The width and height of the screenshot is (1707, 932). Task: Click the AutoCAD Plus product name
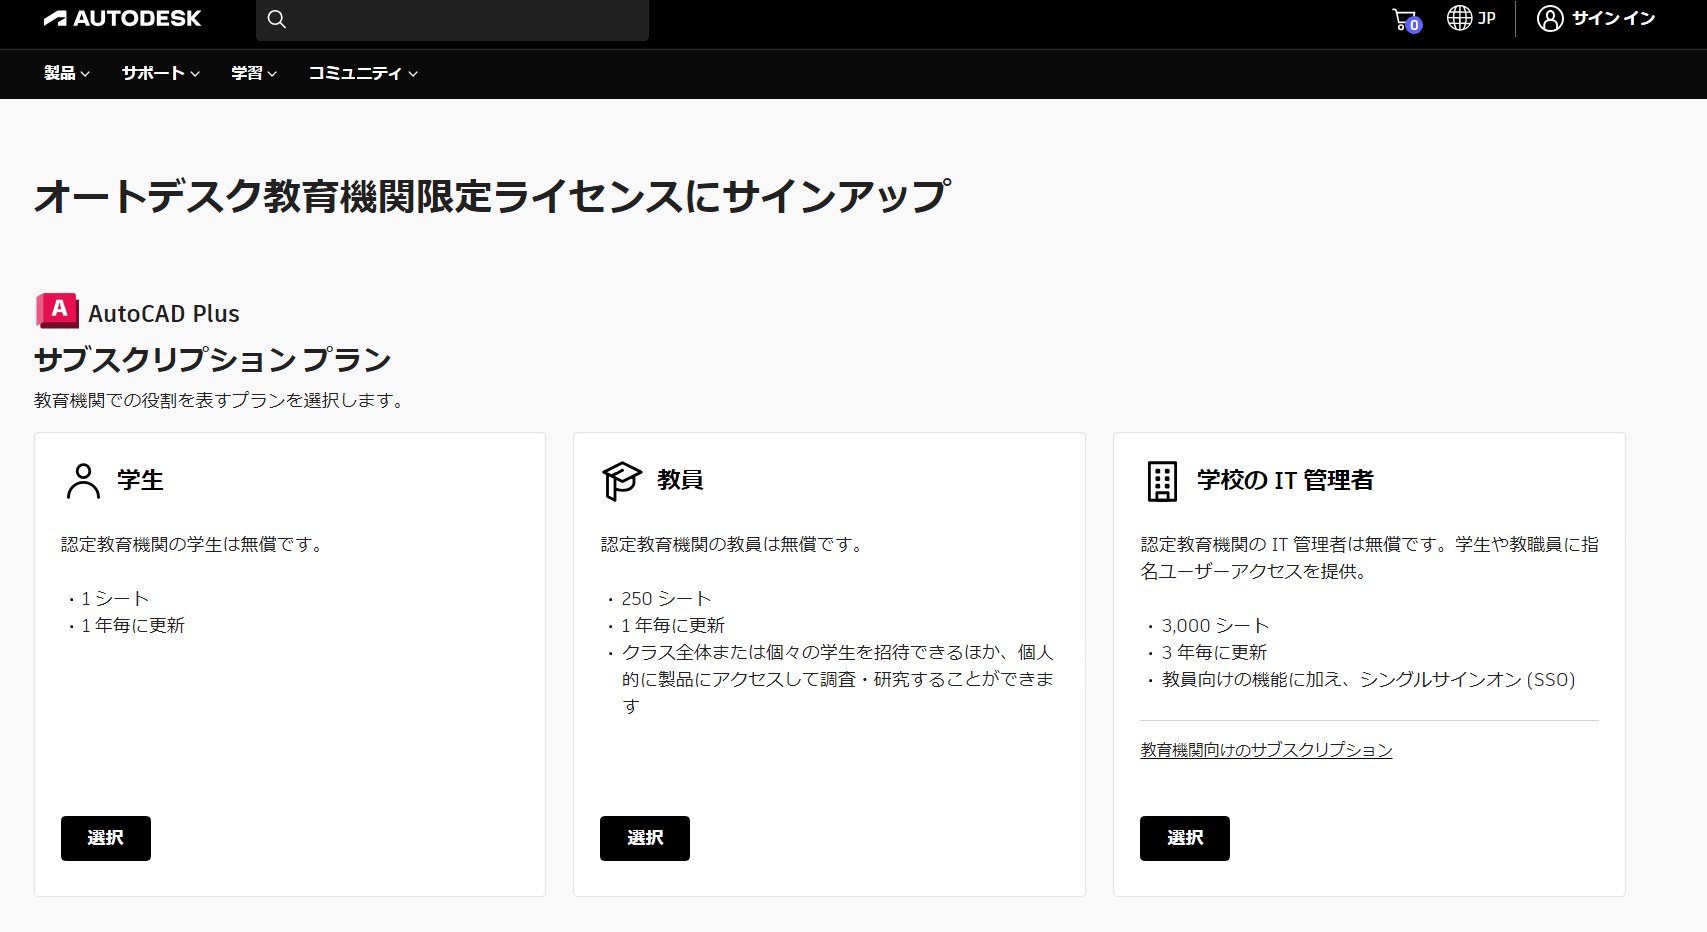tap(164, 313)
